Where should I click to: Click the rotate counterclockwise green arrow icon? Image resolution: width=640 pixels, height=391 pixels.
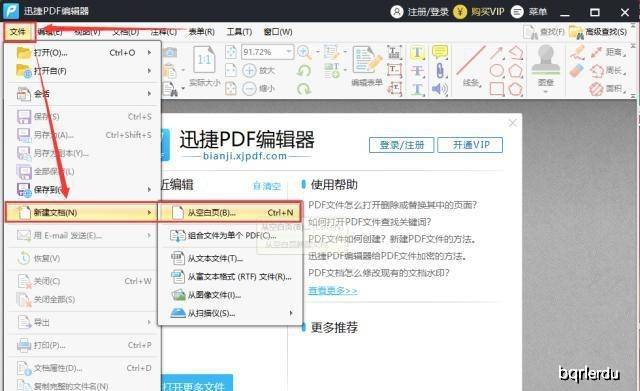click(x=304, y=71)
